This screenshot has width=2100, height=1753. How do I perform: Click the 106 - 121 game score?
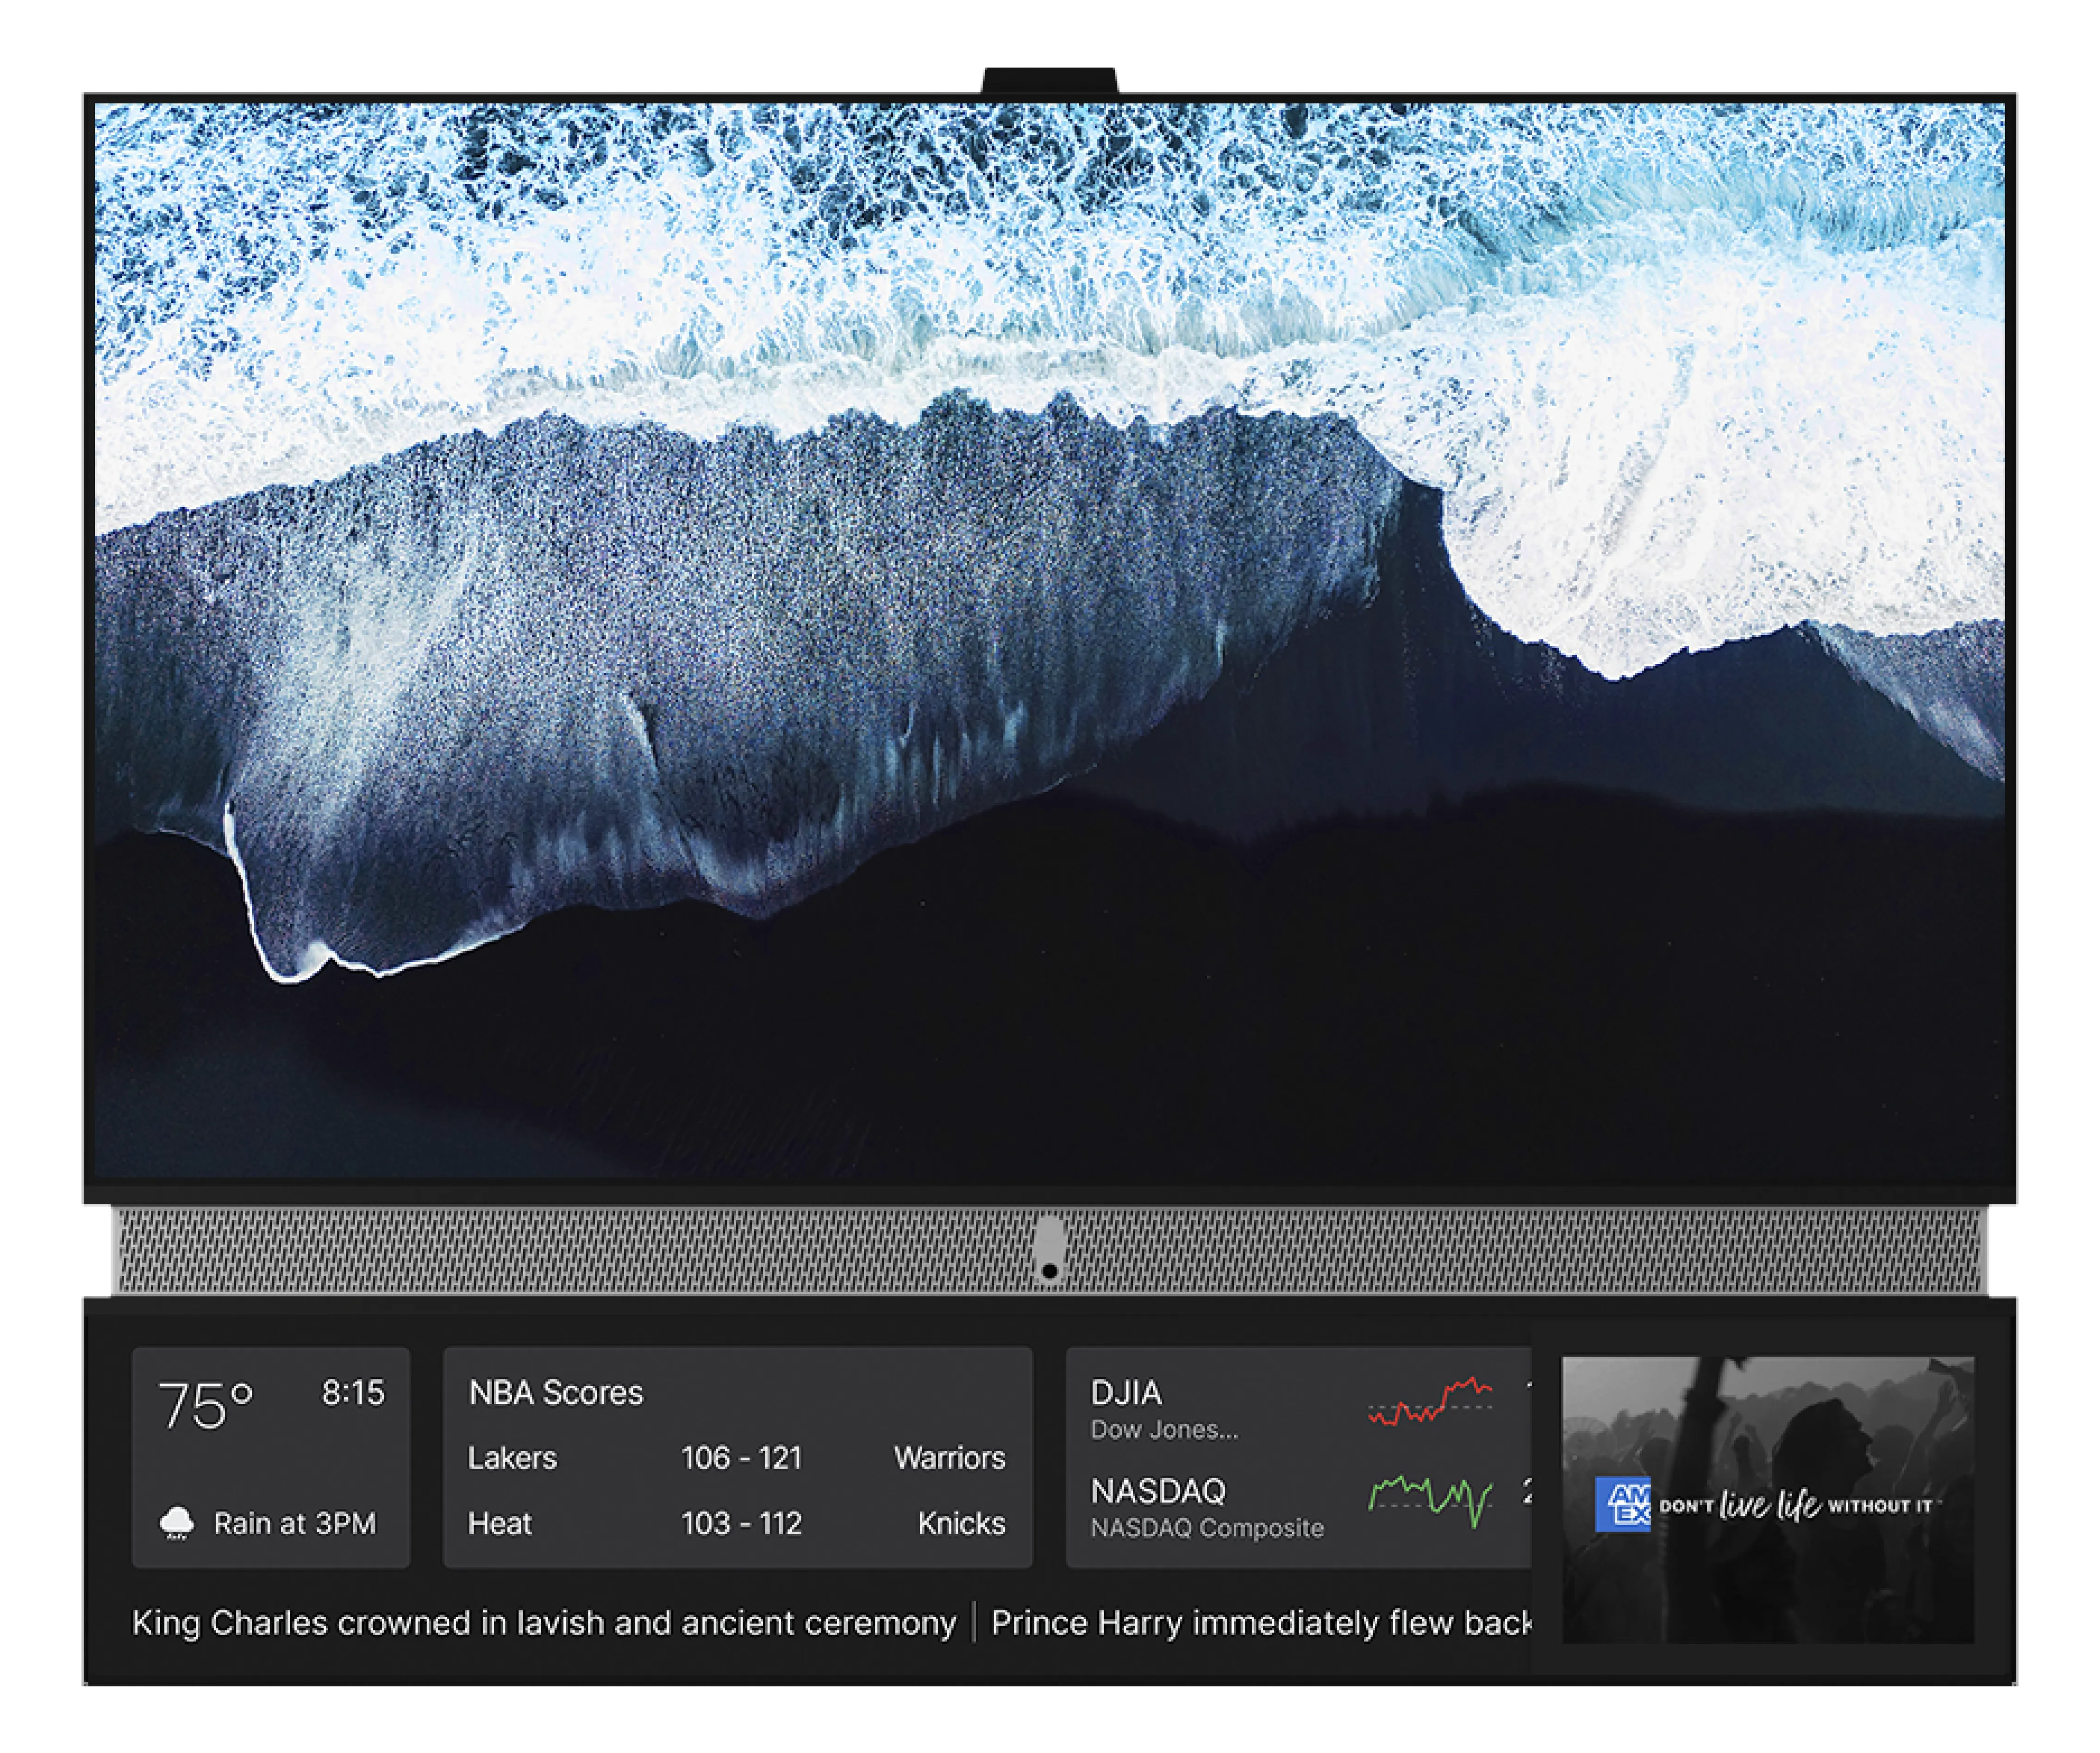pos(741,1457)
